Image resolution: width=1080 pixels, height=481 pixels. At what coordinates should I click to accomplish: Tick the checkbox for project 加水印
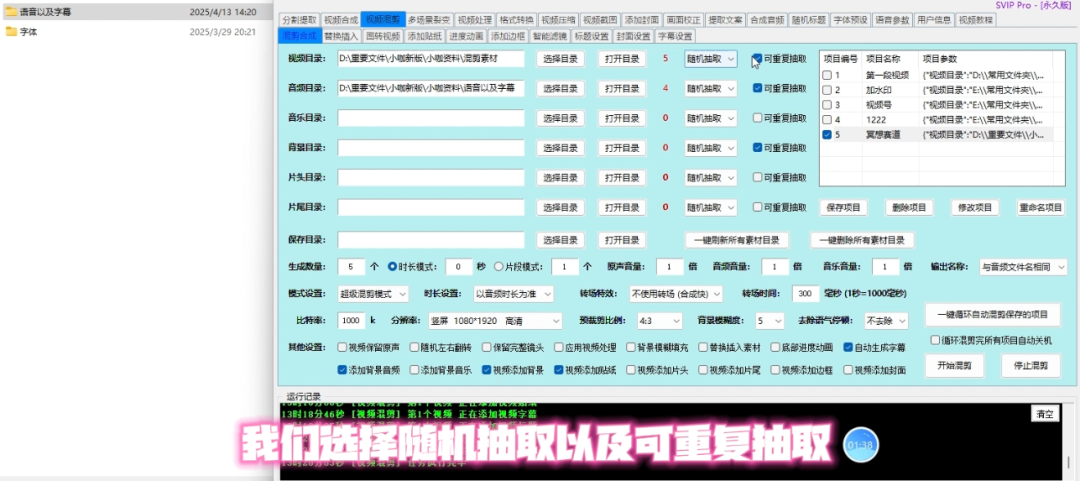(x=826, y=90)
